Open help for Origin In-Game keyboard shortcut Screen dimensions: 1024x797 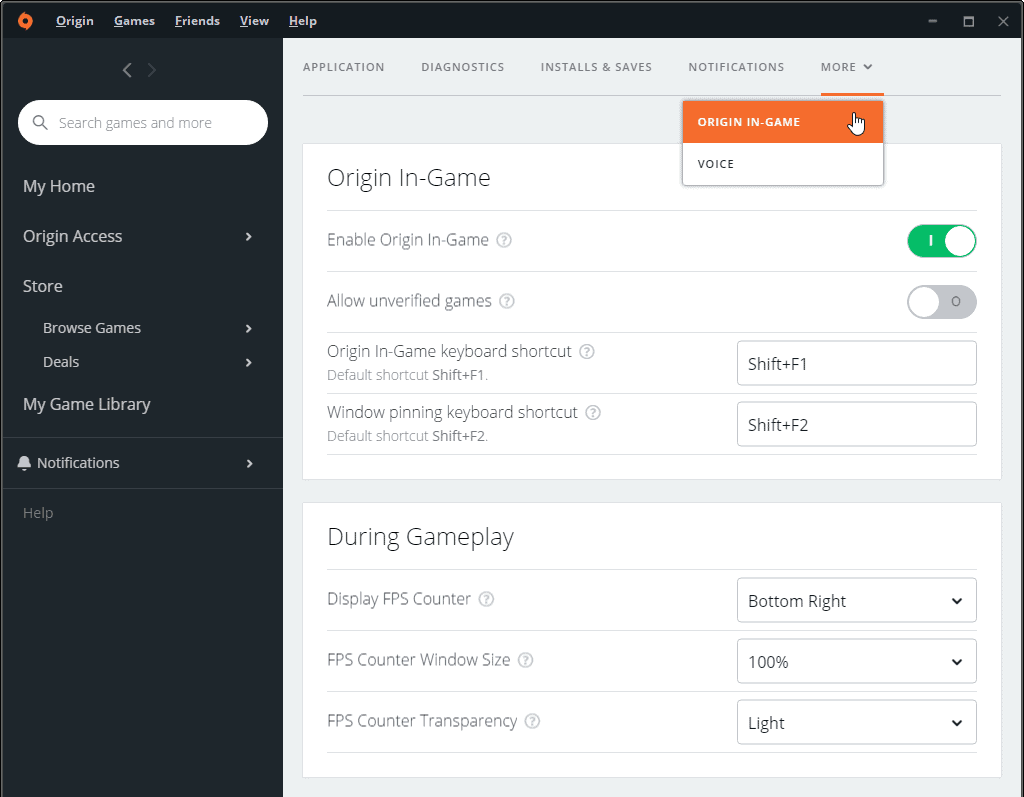(x=587, y=351)
